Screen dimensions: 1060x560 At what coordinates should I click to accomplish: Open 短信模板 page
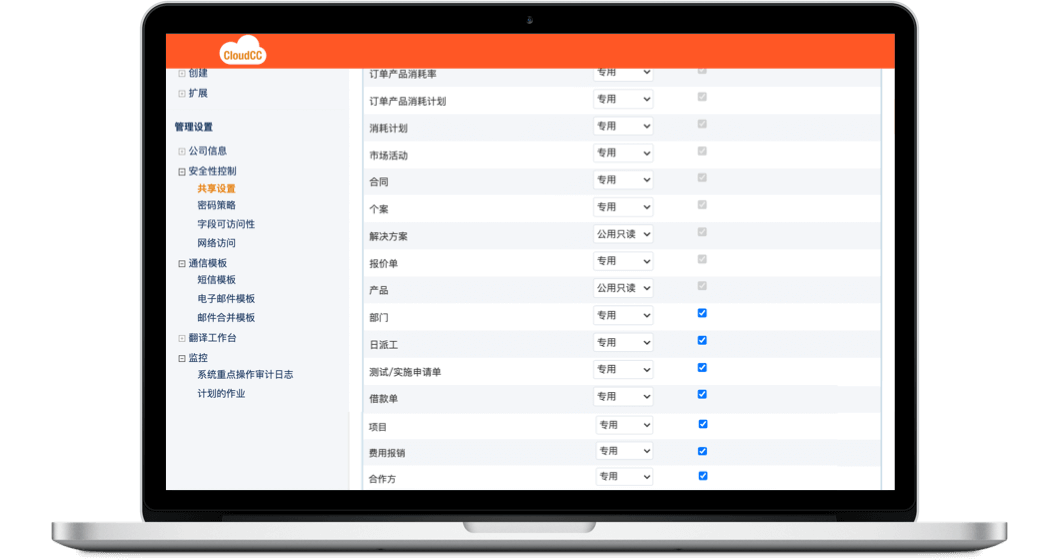216,279
